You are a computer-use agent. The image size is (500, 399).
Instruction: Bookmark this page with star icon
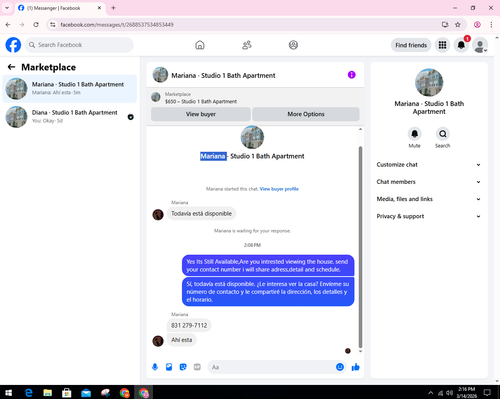click(x=458, y=25)
